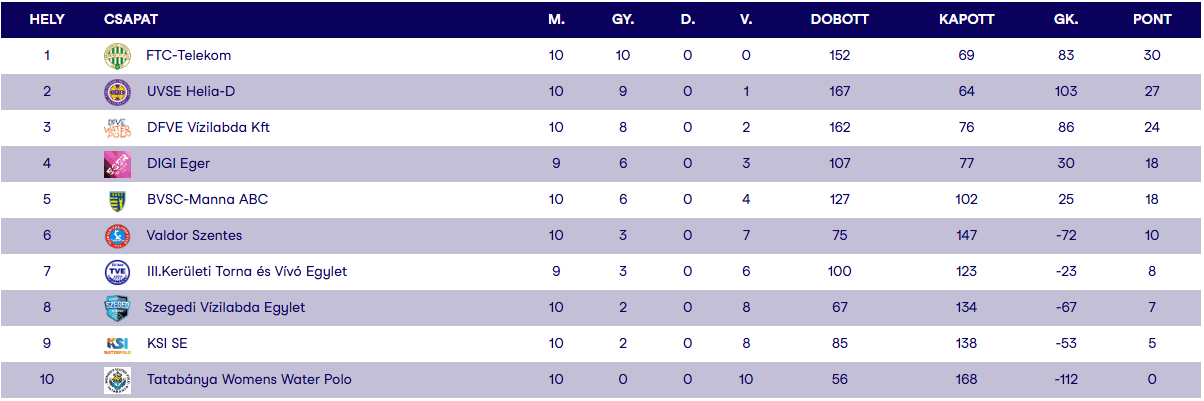The height and width of the screenshot is (401, 1204).
Task: Open the FTC-Telekom team link
Action: [x=189, y=56]
